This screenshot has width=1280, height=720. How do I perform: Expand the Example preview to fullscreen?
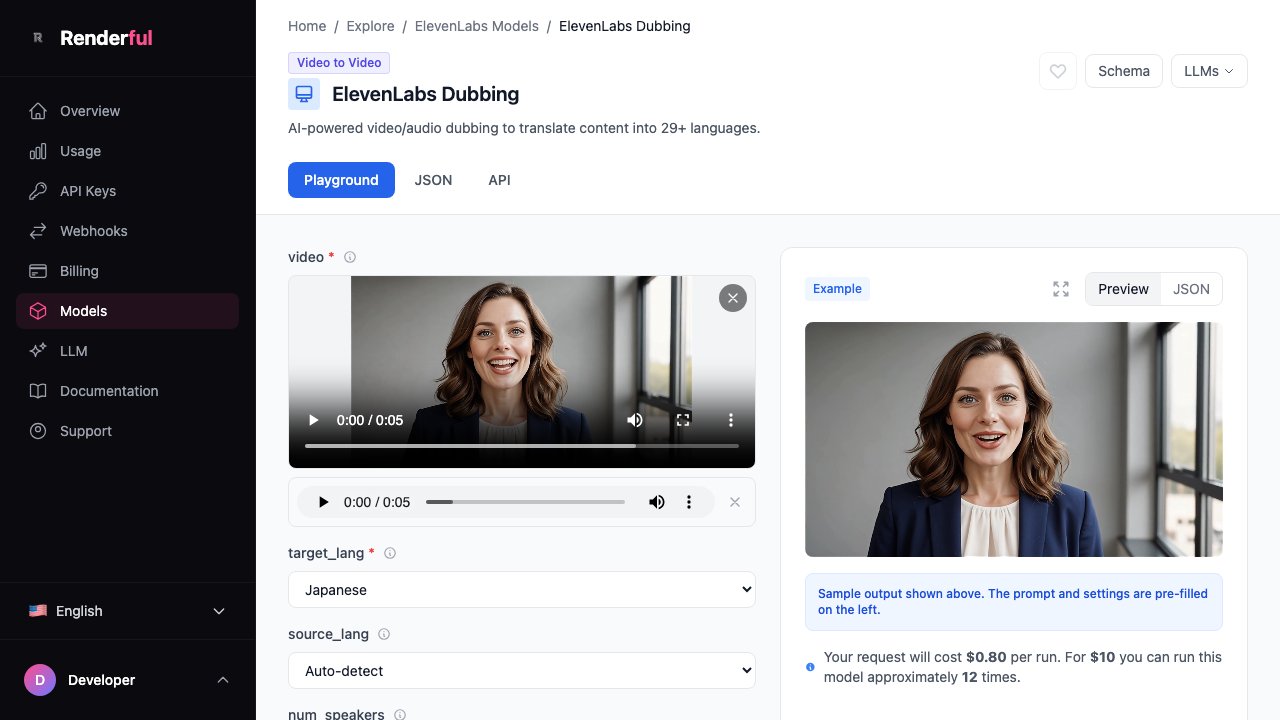(x=1061, y=289)
